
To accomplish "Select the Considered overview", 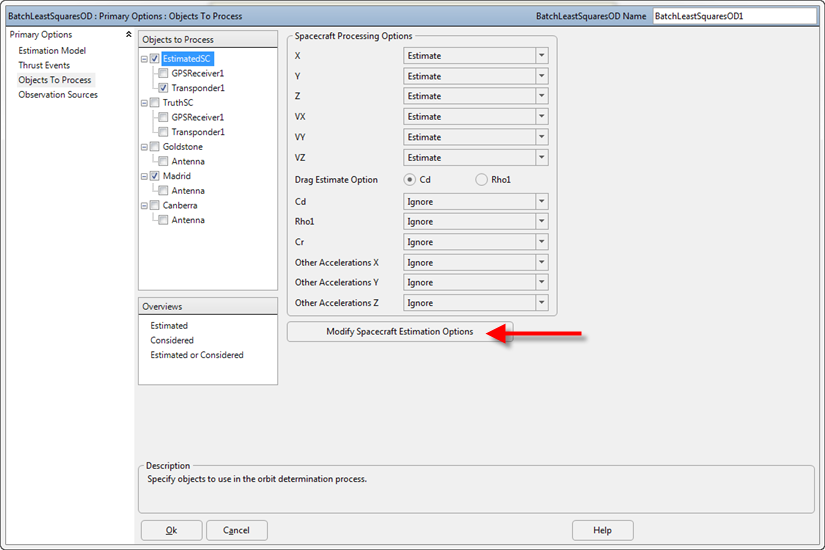I will (x=172, y=341).
